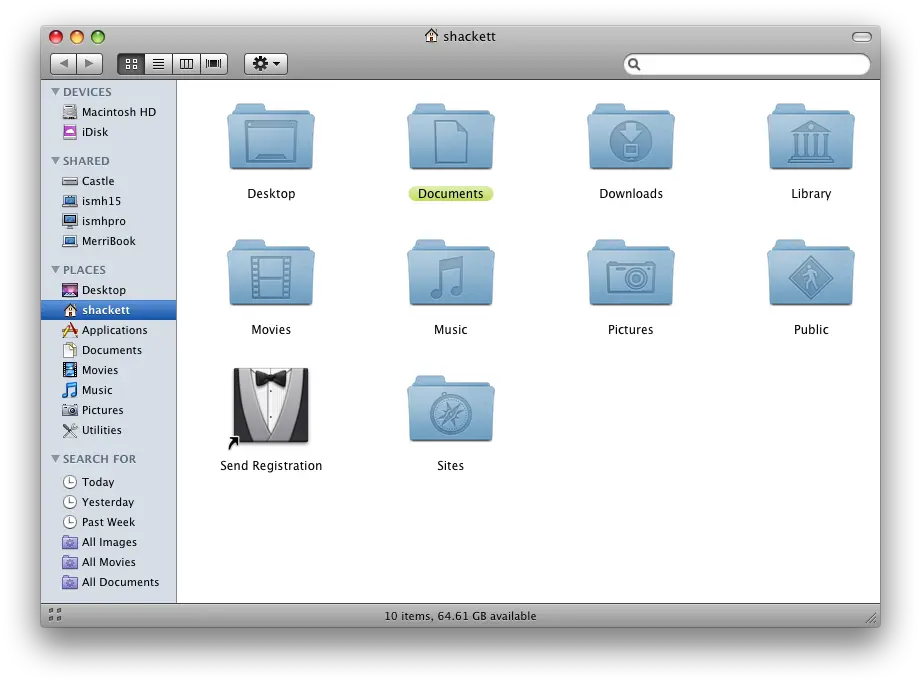Go back with the left arrow button

coord(63,63)
